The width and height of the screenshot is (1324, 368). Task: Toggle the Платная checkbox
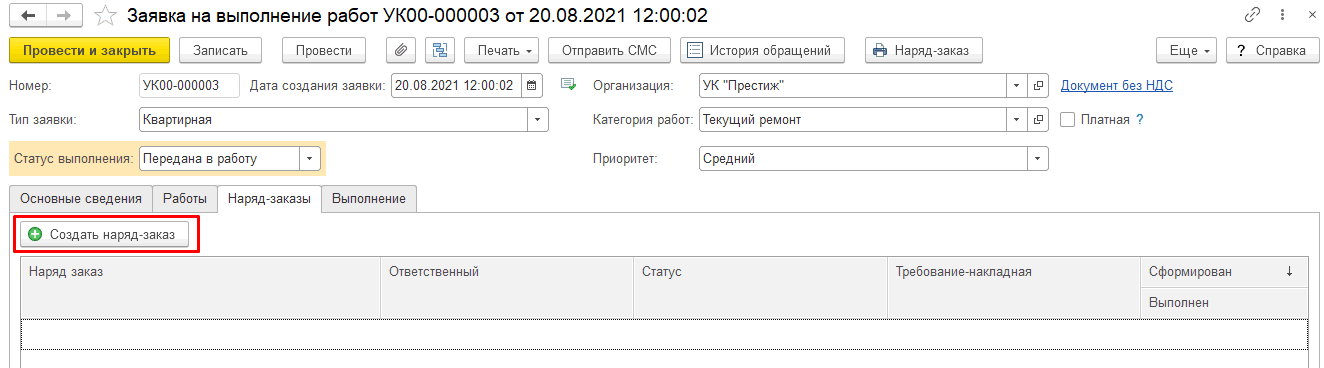[x=1067, y=120]
